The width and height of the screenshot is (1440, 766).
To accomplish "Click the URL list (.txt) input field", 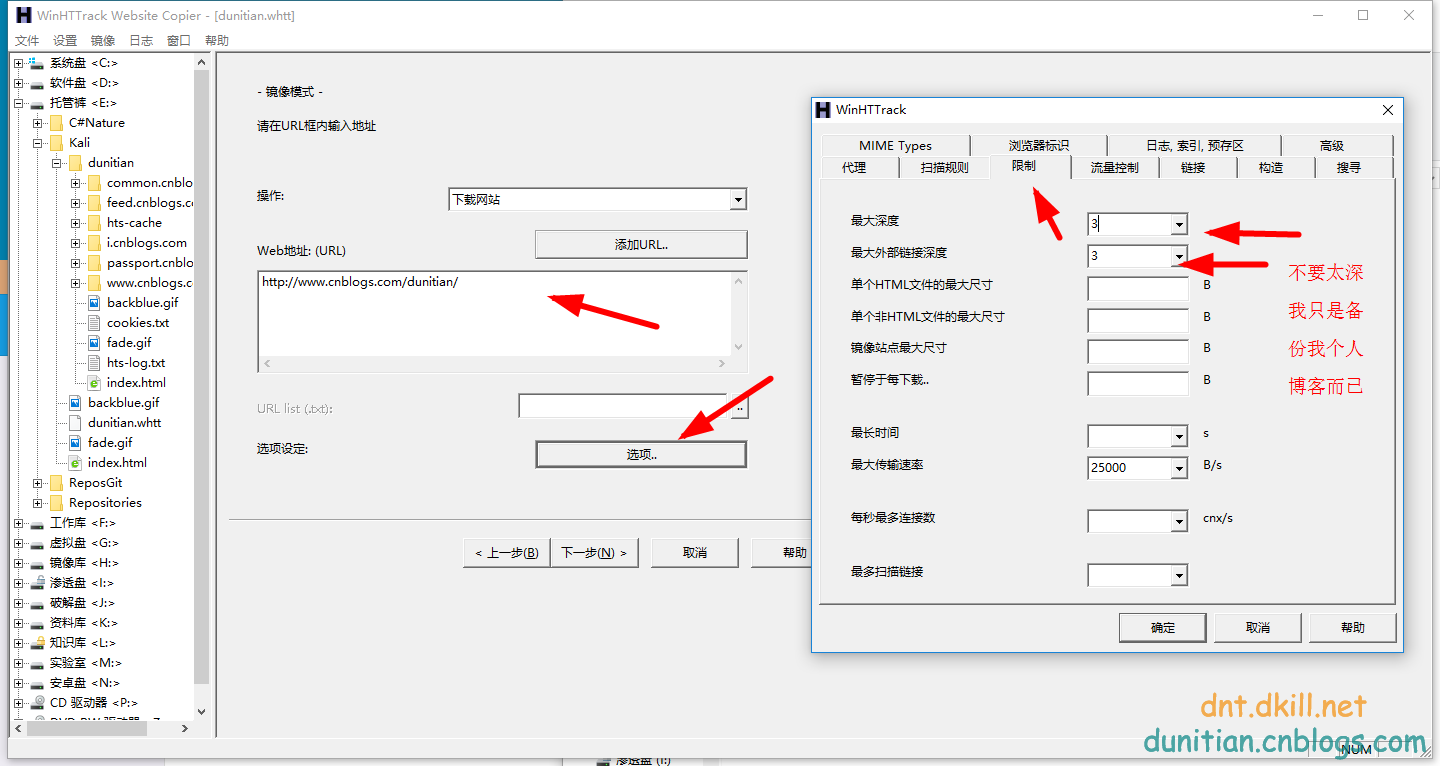I will point(623,406).
